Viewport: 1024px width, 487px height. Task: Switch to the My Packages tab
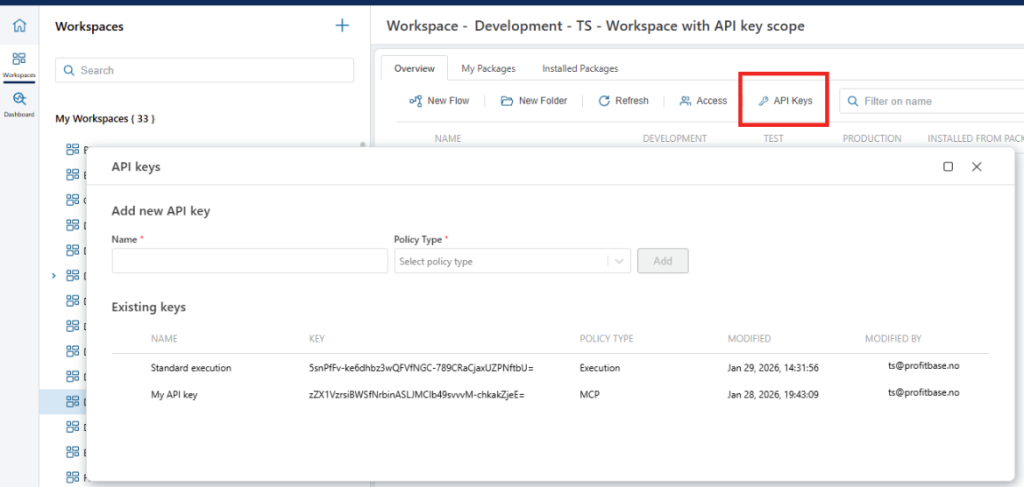click(x=488, y=69)
